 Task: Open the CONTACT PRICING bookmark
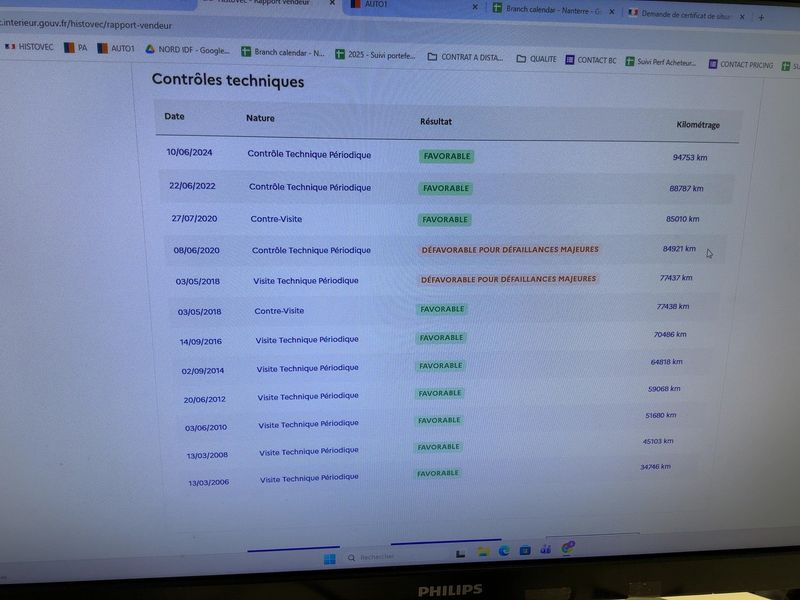tap(740, 64)
